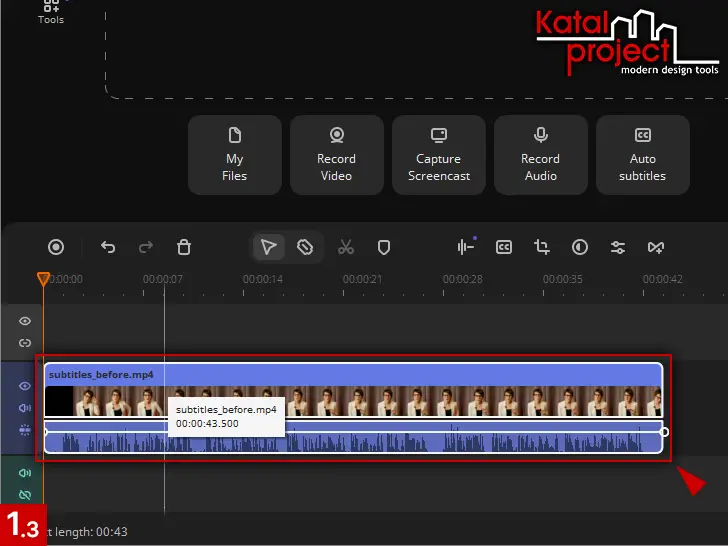Mute the main video track audio

coord(25,408)
